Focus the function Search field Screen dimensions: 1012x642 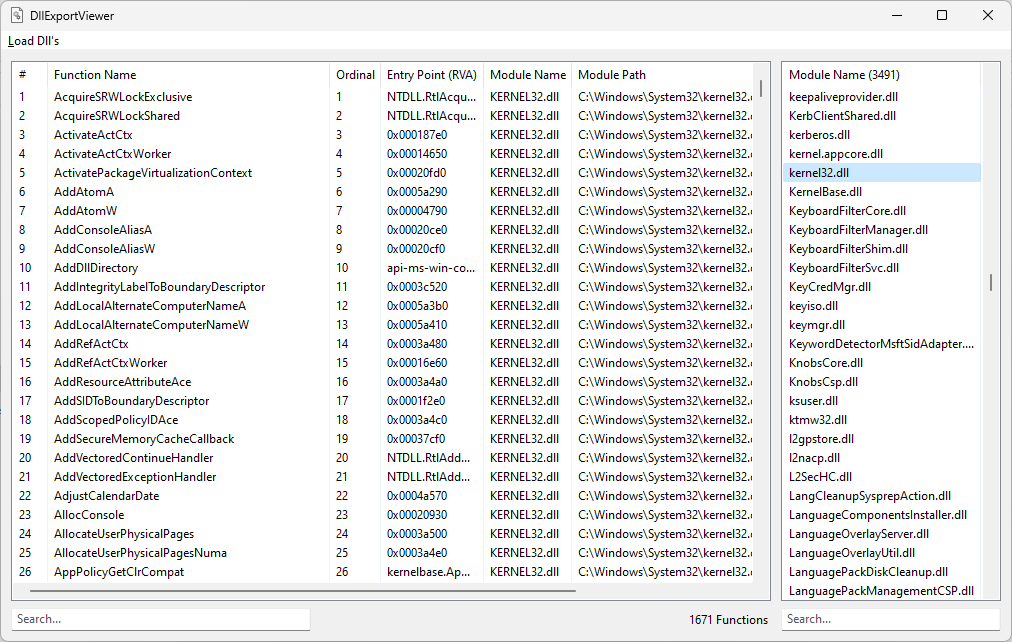click(161, 619)
